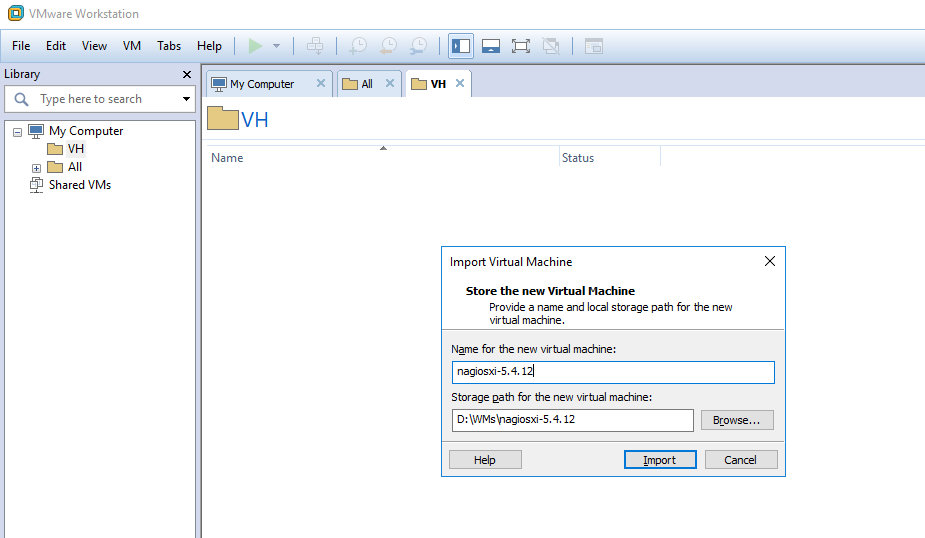925x538 pixels.
Task: Close the VH tab
Action: coord(460,83)
